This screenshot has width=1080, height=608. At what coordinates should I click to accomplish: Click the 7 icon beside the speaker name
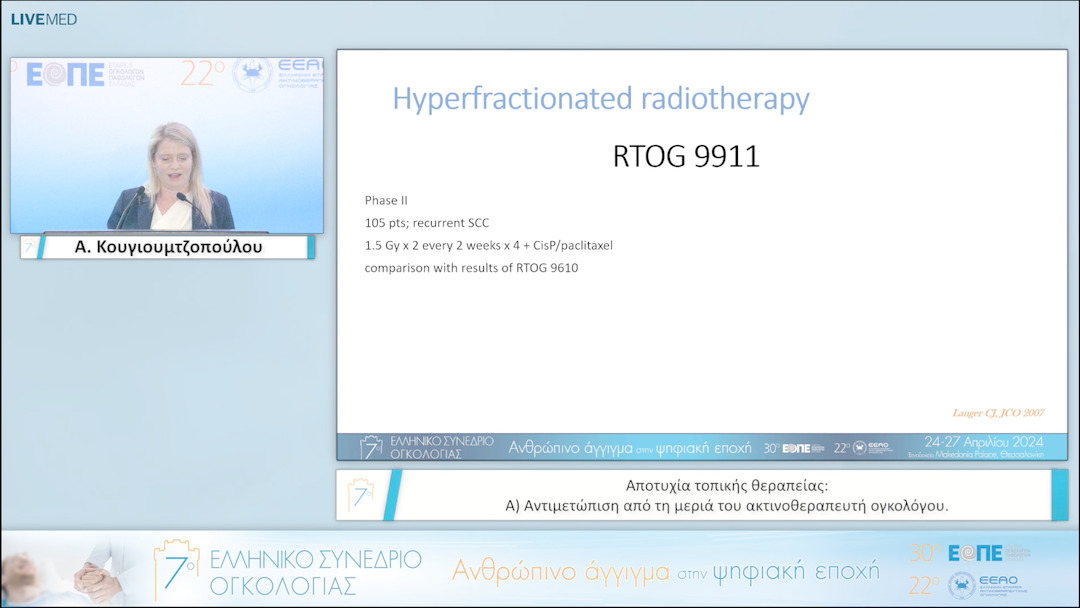click(x=29, y=246)
